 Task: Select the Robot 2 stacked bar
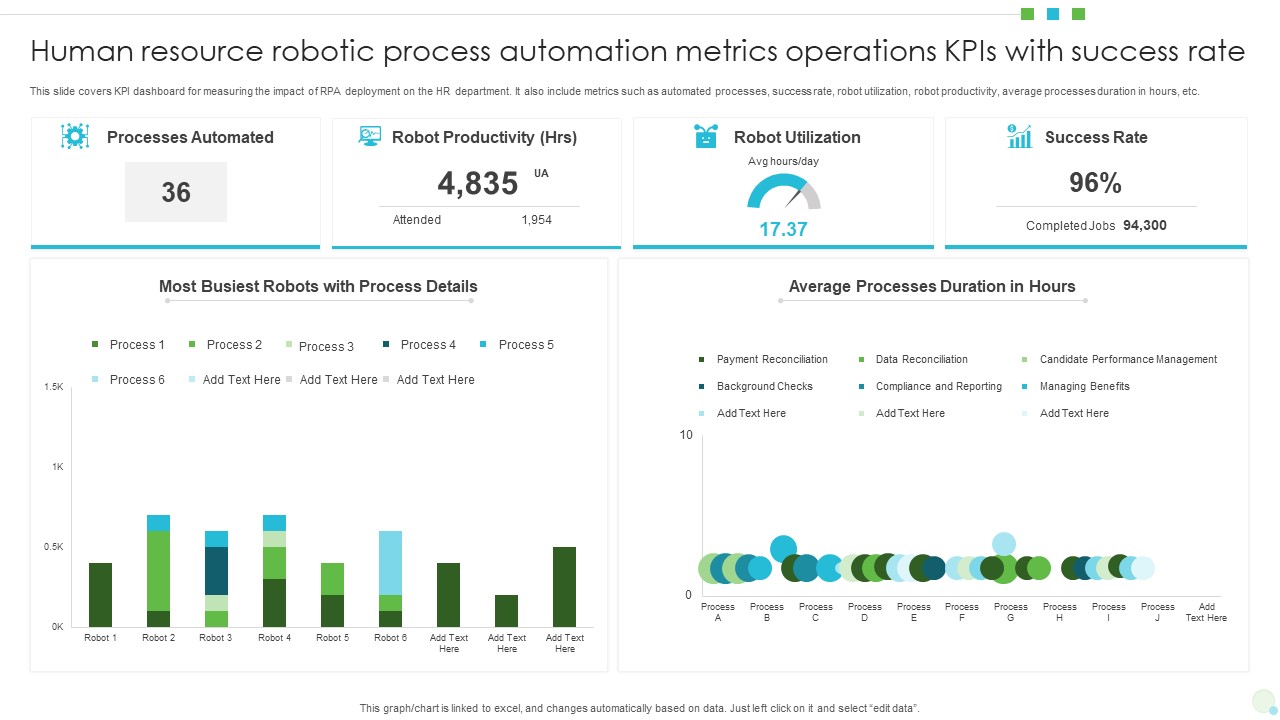158,571
